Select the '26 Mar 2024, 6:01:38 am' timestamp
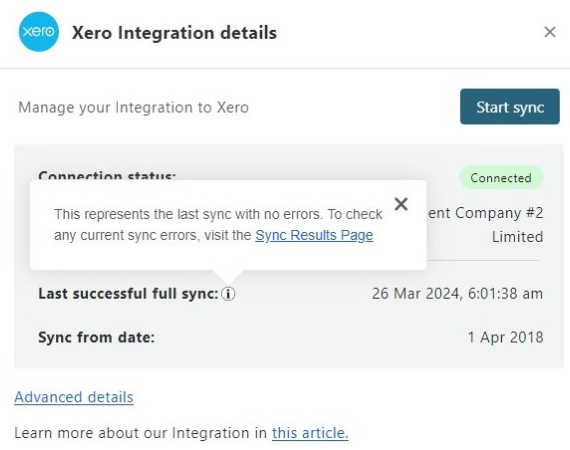 tap(457, 294)
